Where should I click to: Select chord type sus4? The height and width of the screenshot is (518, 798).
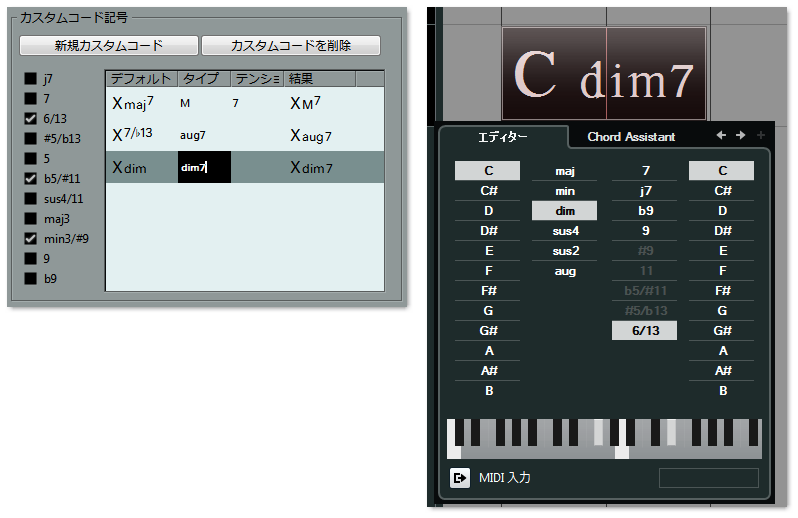click(564, 231)
